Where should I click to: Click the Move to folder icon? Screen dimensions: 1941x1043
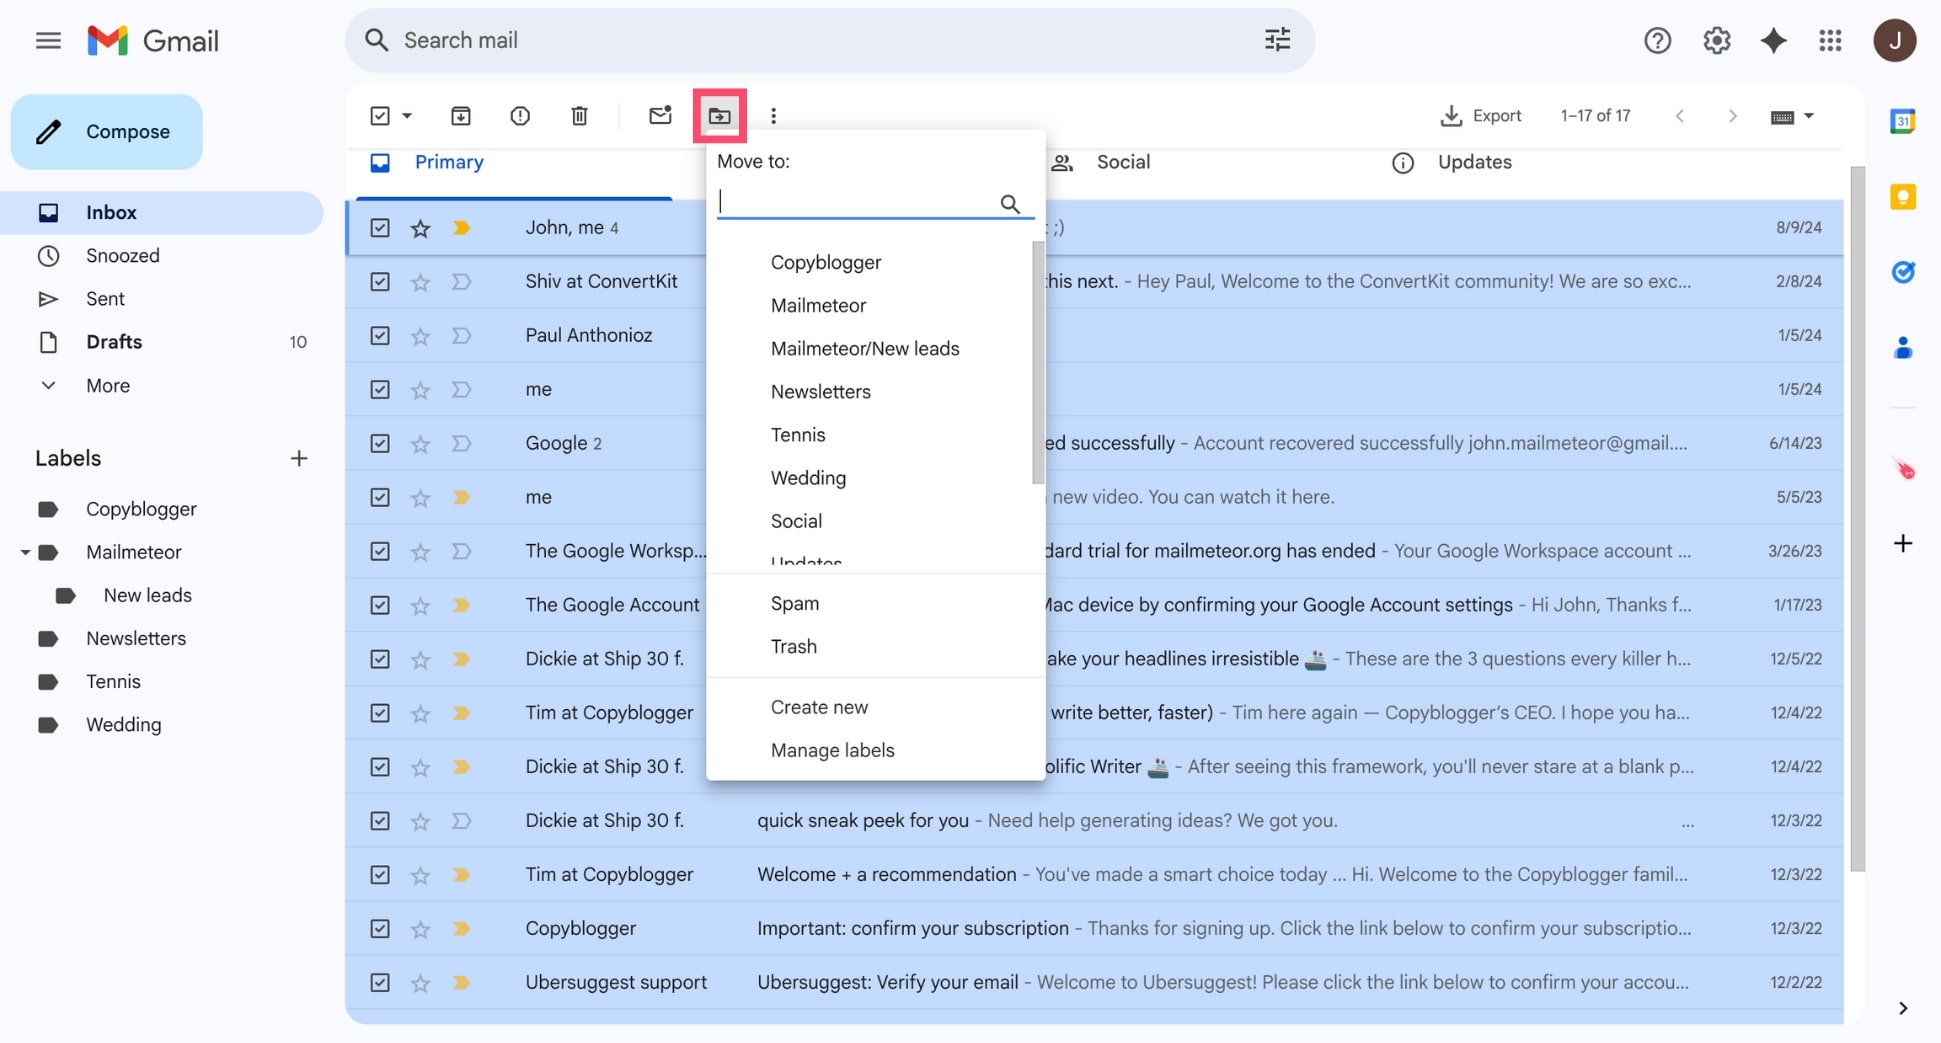coord(720,116)
